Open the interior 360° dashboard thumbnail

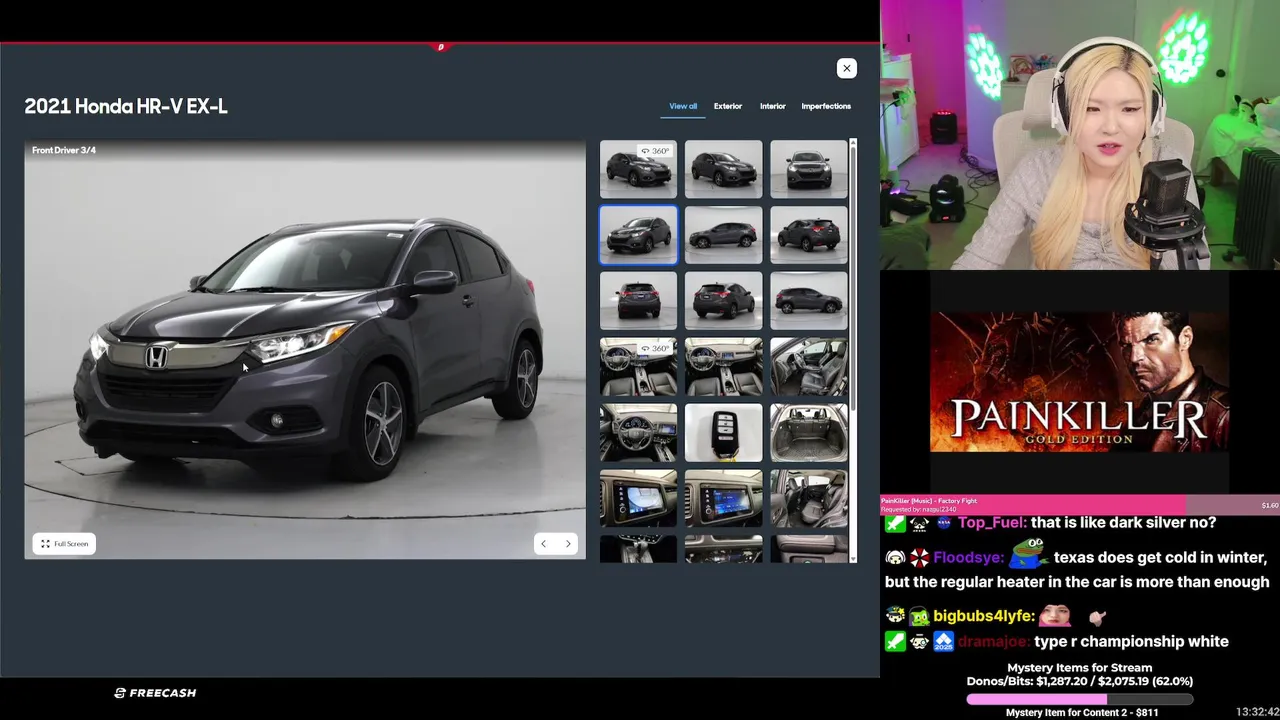[638, 367]
